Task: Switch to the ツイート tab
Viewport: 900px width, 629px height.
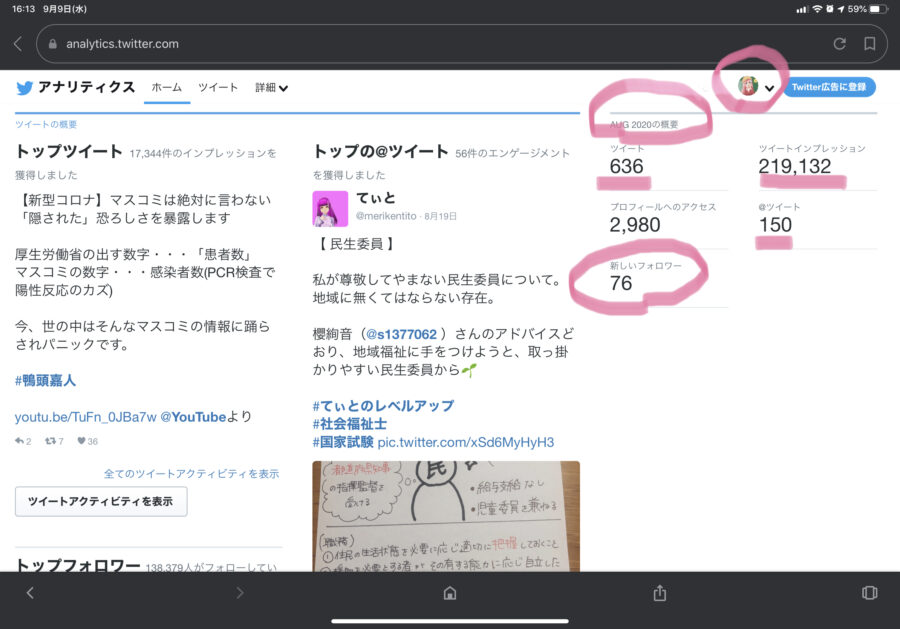Action: point(218,88)
